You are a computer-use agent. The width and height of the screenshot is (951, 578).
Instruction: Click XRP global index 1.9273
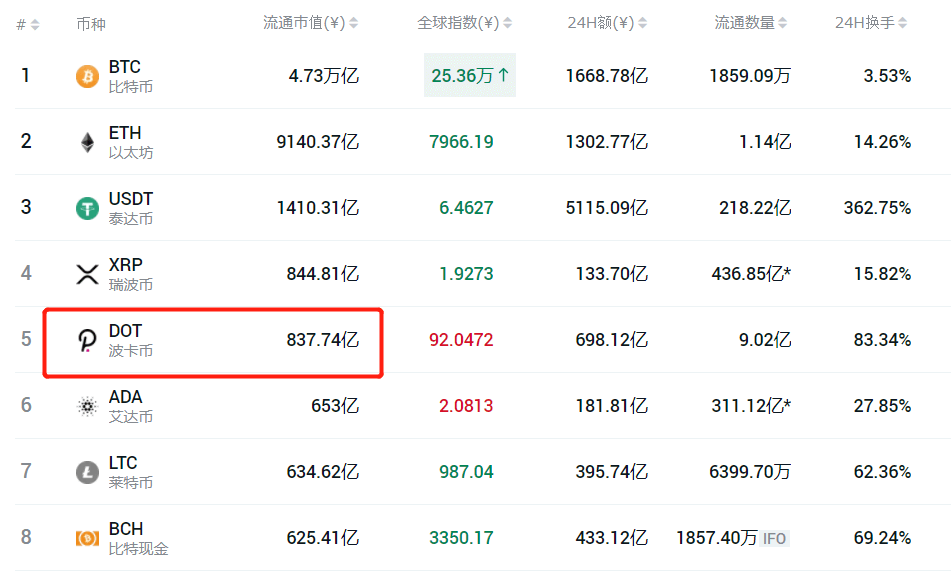(x=466, y=274)
